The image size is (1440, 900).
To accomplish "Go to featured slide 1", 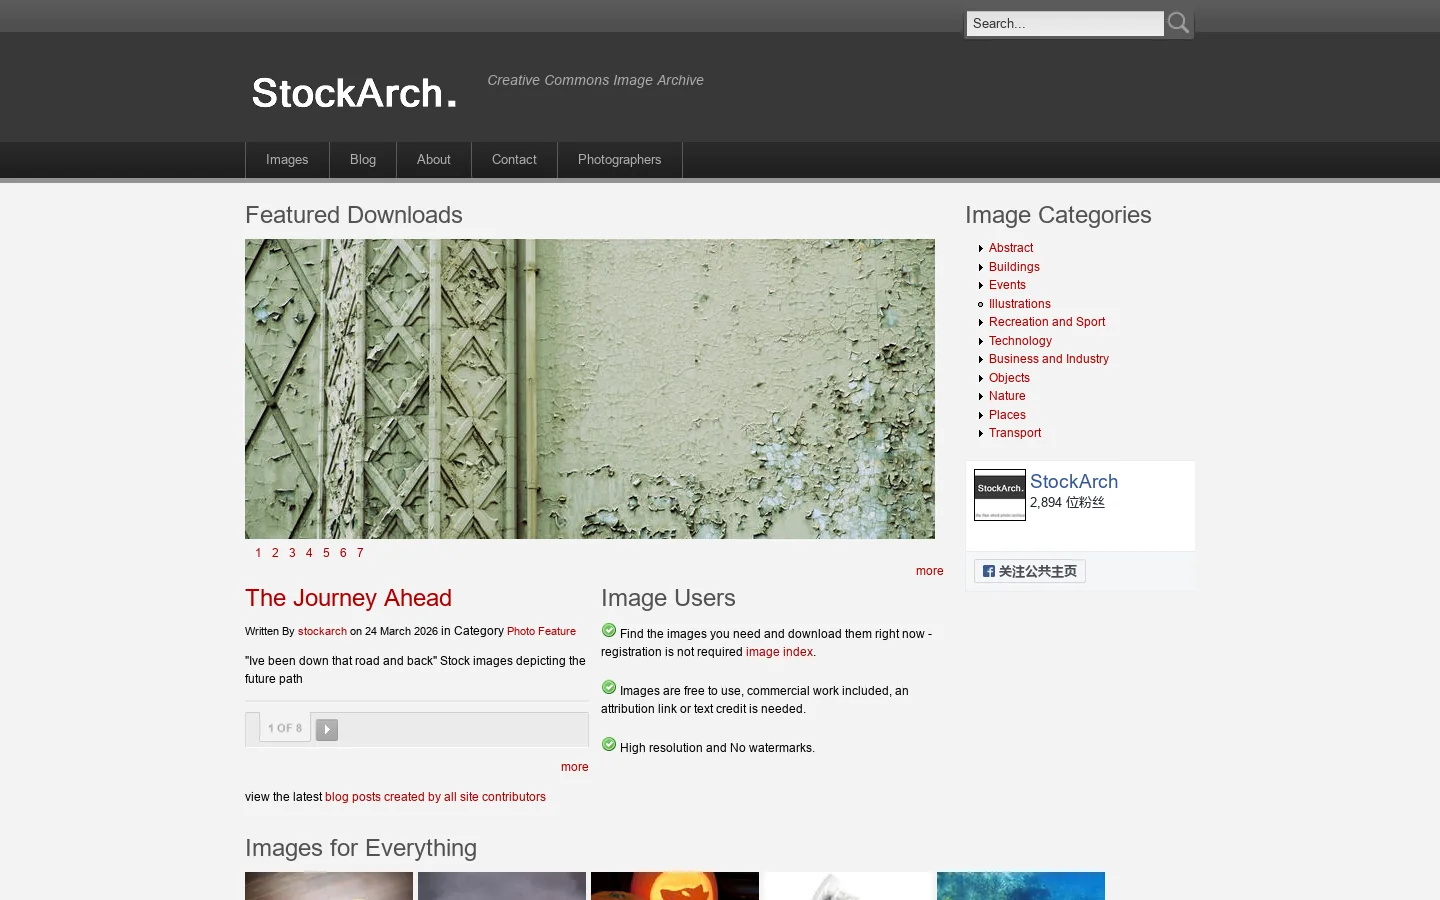I will (258, 553).
